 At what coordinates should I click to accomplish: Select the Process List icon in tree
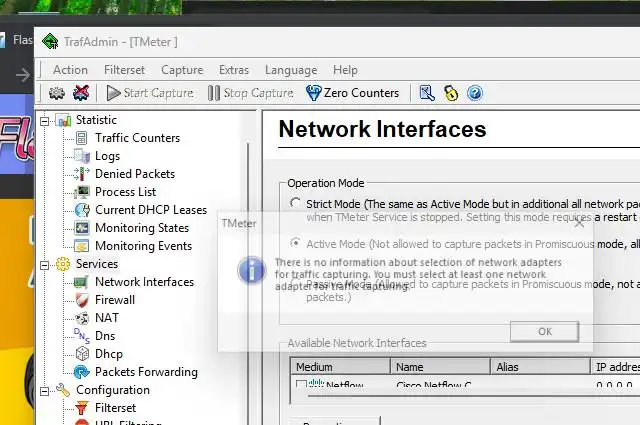tap(82, 192)
